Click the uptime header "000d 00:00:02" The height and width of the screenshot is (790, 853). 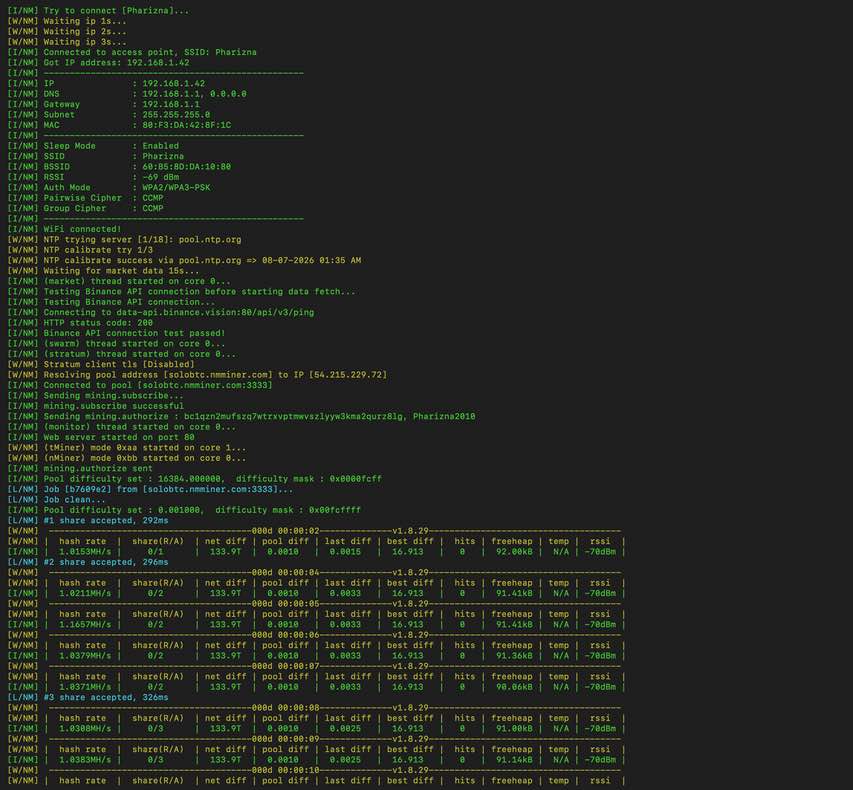tap(286, 531)
